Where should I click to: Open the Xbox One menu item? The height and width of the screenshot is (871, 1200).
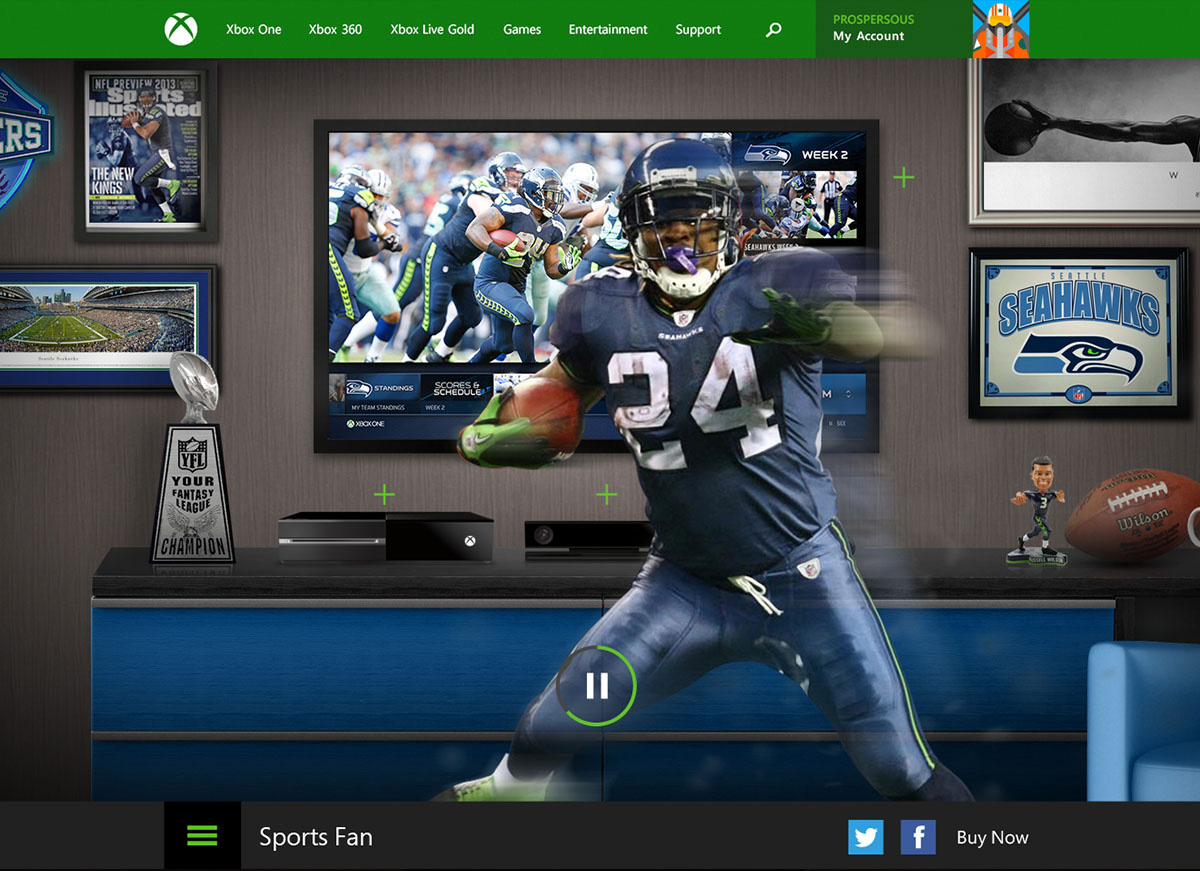pos(254,30)
